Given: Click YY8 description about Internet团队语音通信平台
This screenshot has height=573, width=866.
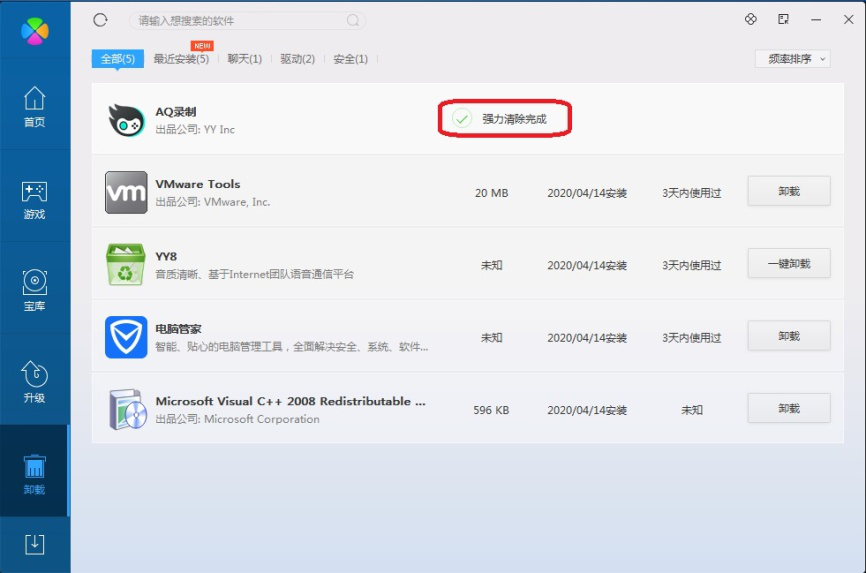Looking at the screenshot, I should point(255,274).
